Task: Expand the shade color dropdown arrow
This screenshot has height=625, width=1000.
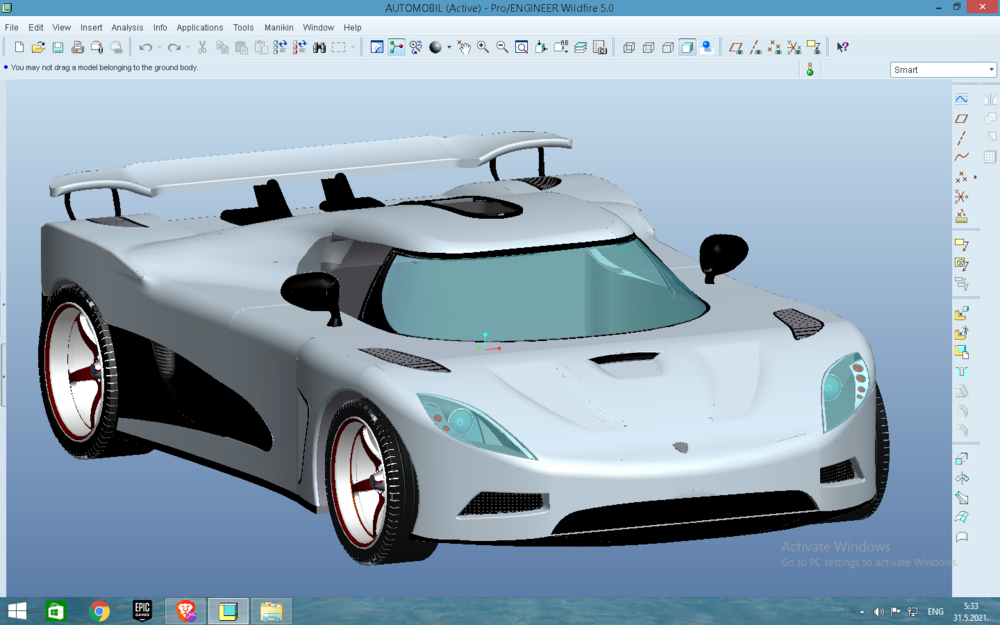Action: click(449, 47)
